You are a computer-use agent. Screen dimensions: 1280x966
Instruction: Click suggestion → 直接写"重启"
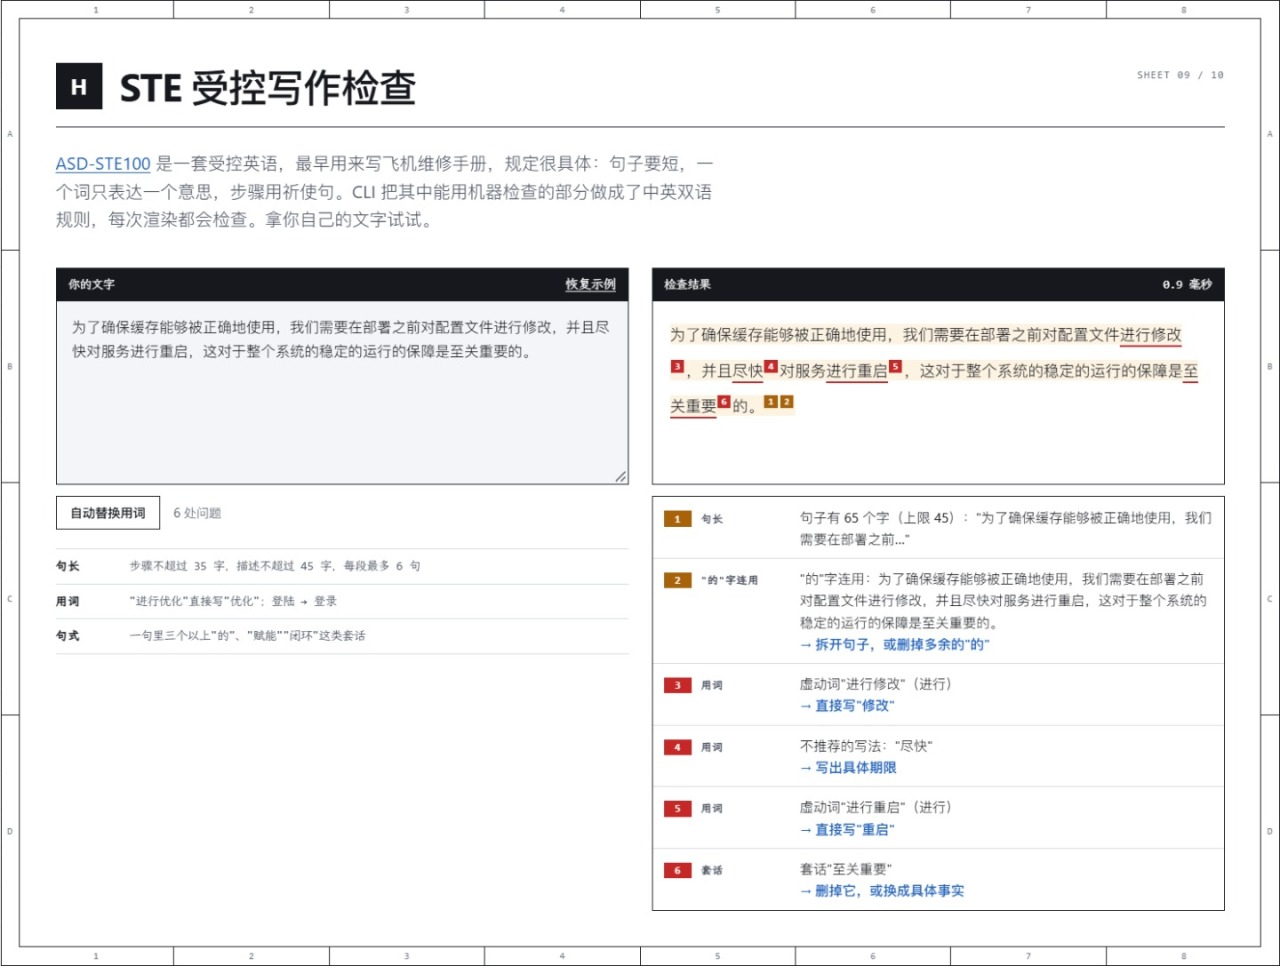846,830
